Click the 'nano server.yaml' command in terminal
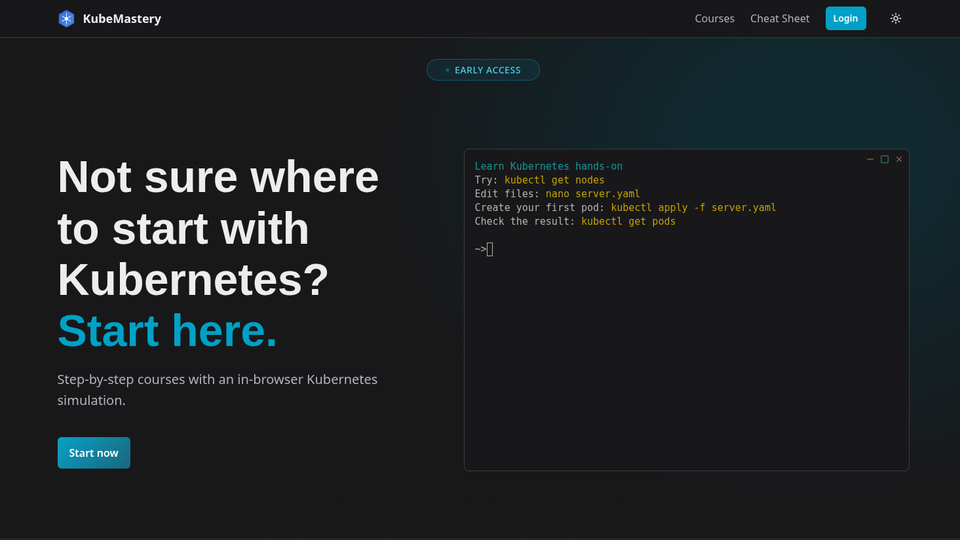 (x=592, y=194)
